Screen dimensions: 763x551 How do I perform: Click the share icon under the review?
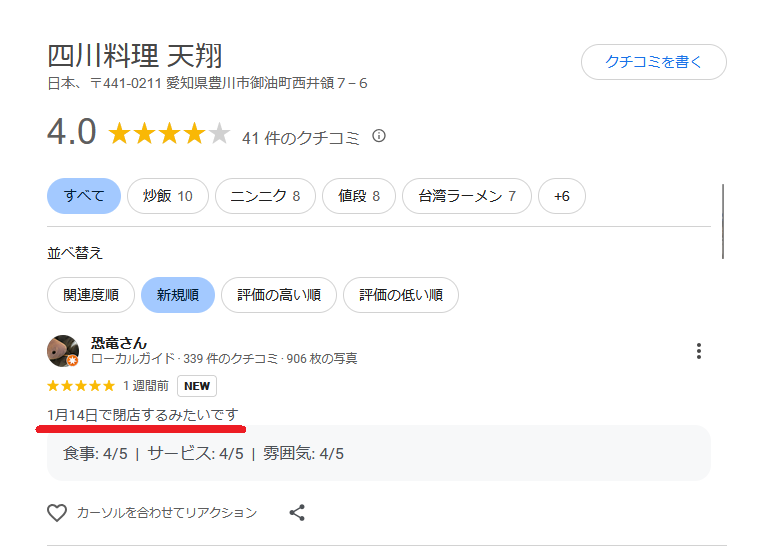click(x=297, y=513)
